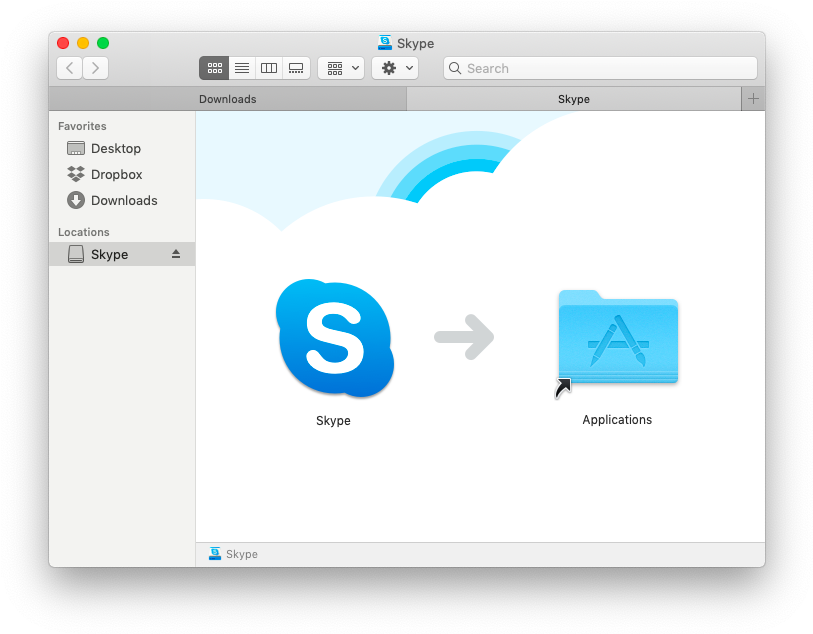Open the gear action menu
Image resolution: width=813 pixels, height=634 pixels.
[395, 68]
